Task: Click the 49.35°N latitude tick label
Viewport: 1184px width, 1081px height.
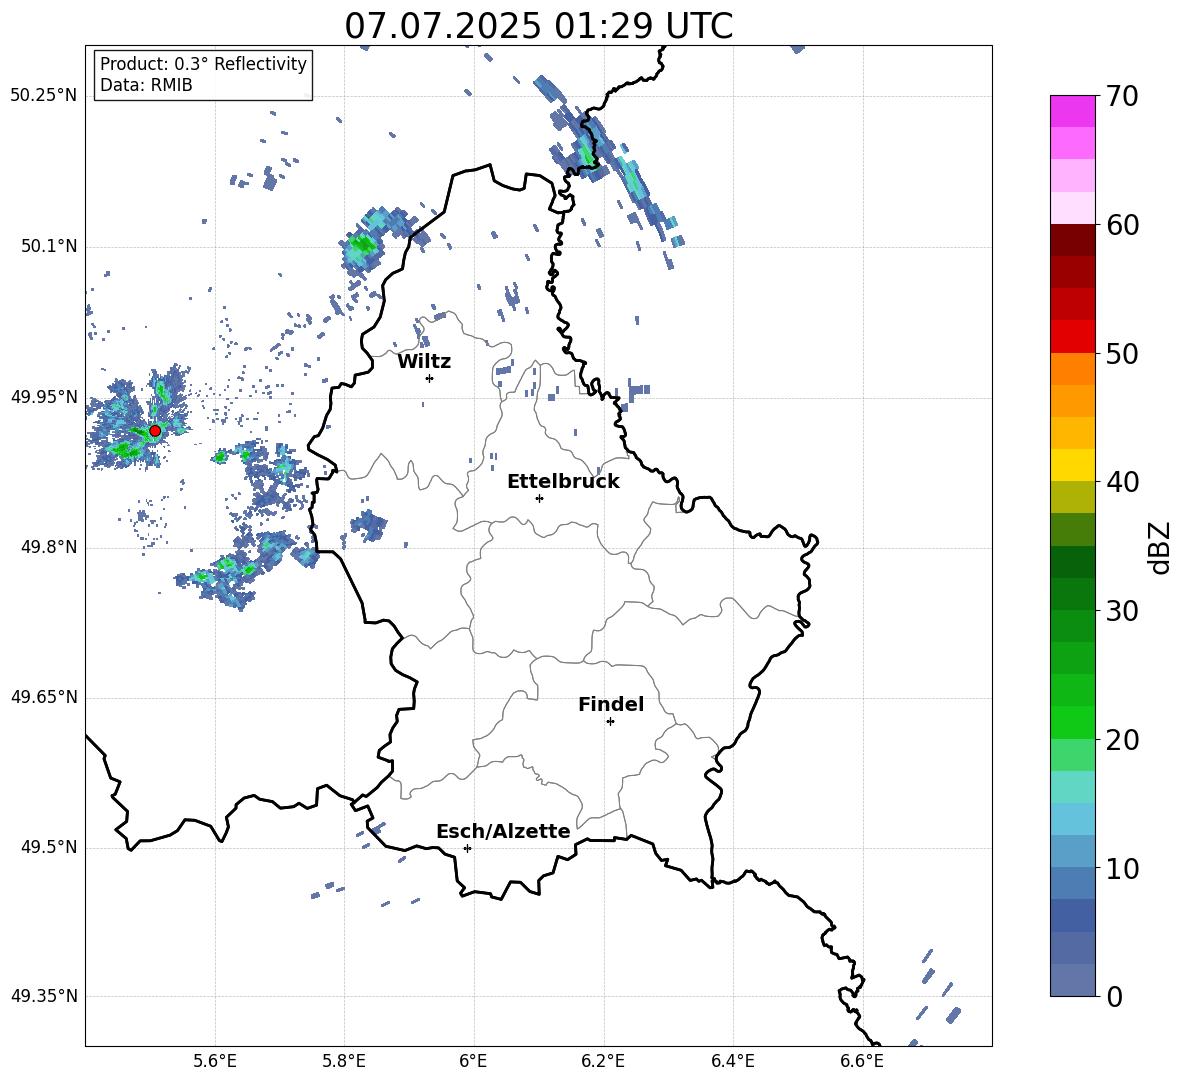Action: [44, 996]
